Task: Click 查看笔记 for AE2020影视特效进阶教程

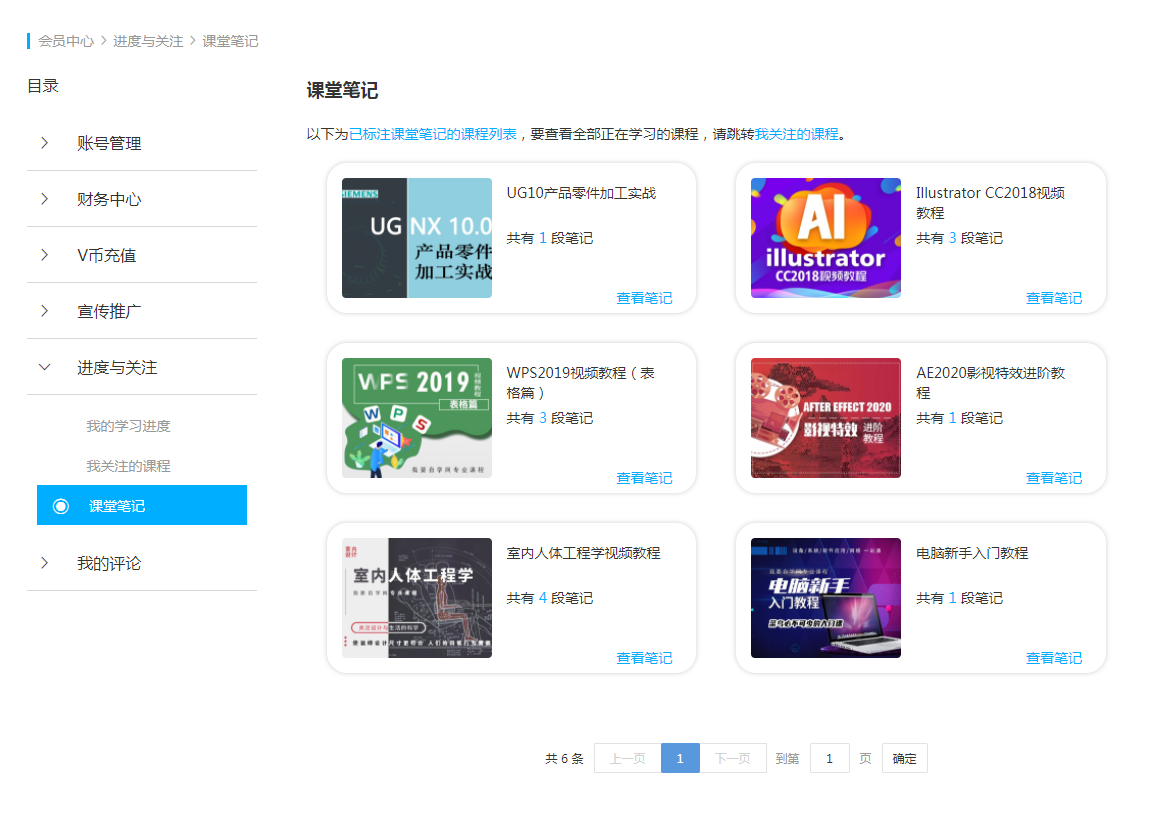Action: pyautogui.click(x=1053, y=478)
